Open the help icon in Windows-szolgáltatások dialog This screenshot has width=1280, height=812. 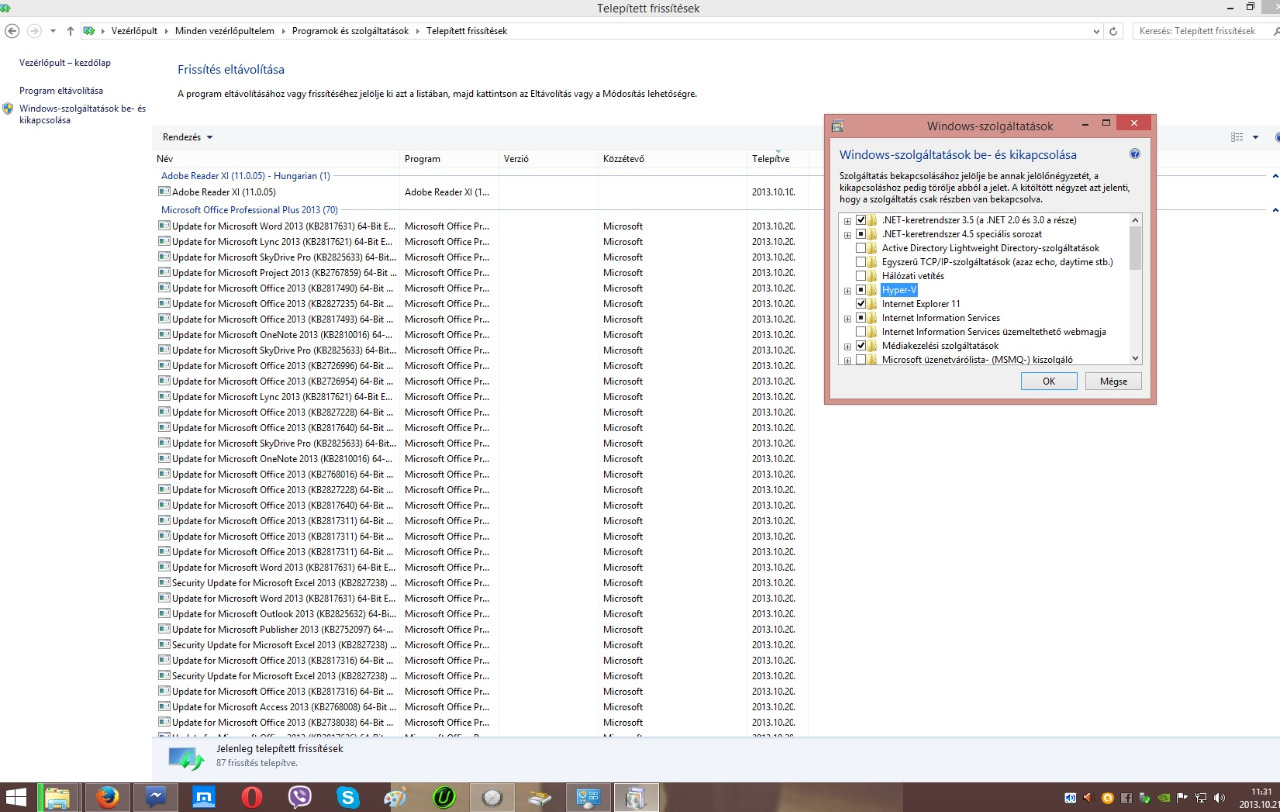(1135, 155)
